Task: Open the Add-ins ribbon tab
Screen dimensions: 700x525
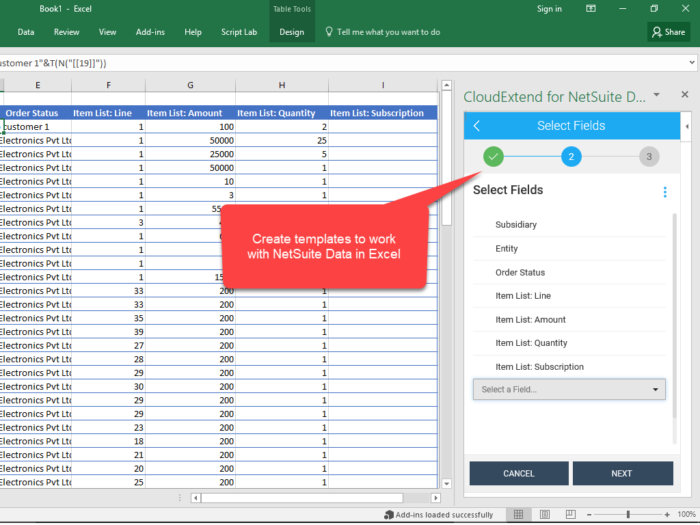Action: [x=150, y=32]
